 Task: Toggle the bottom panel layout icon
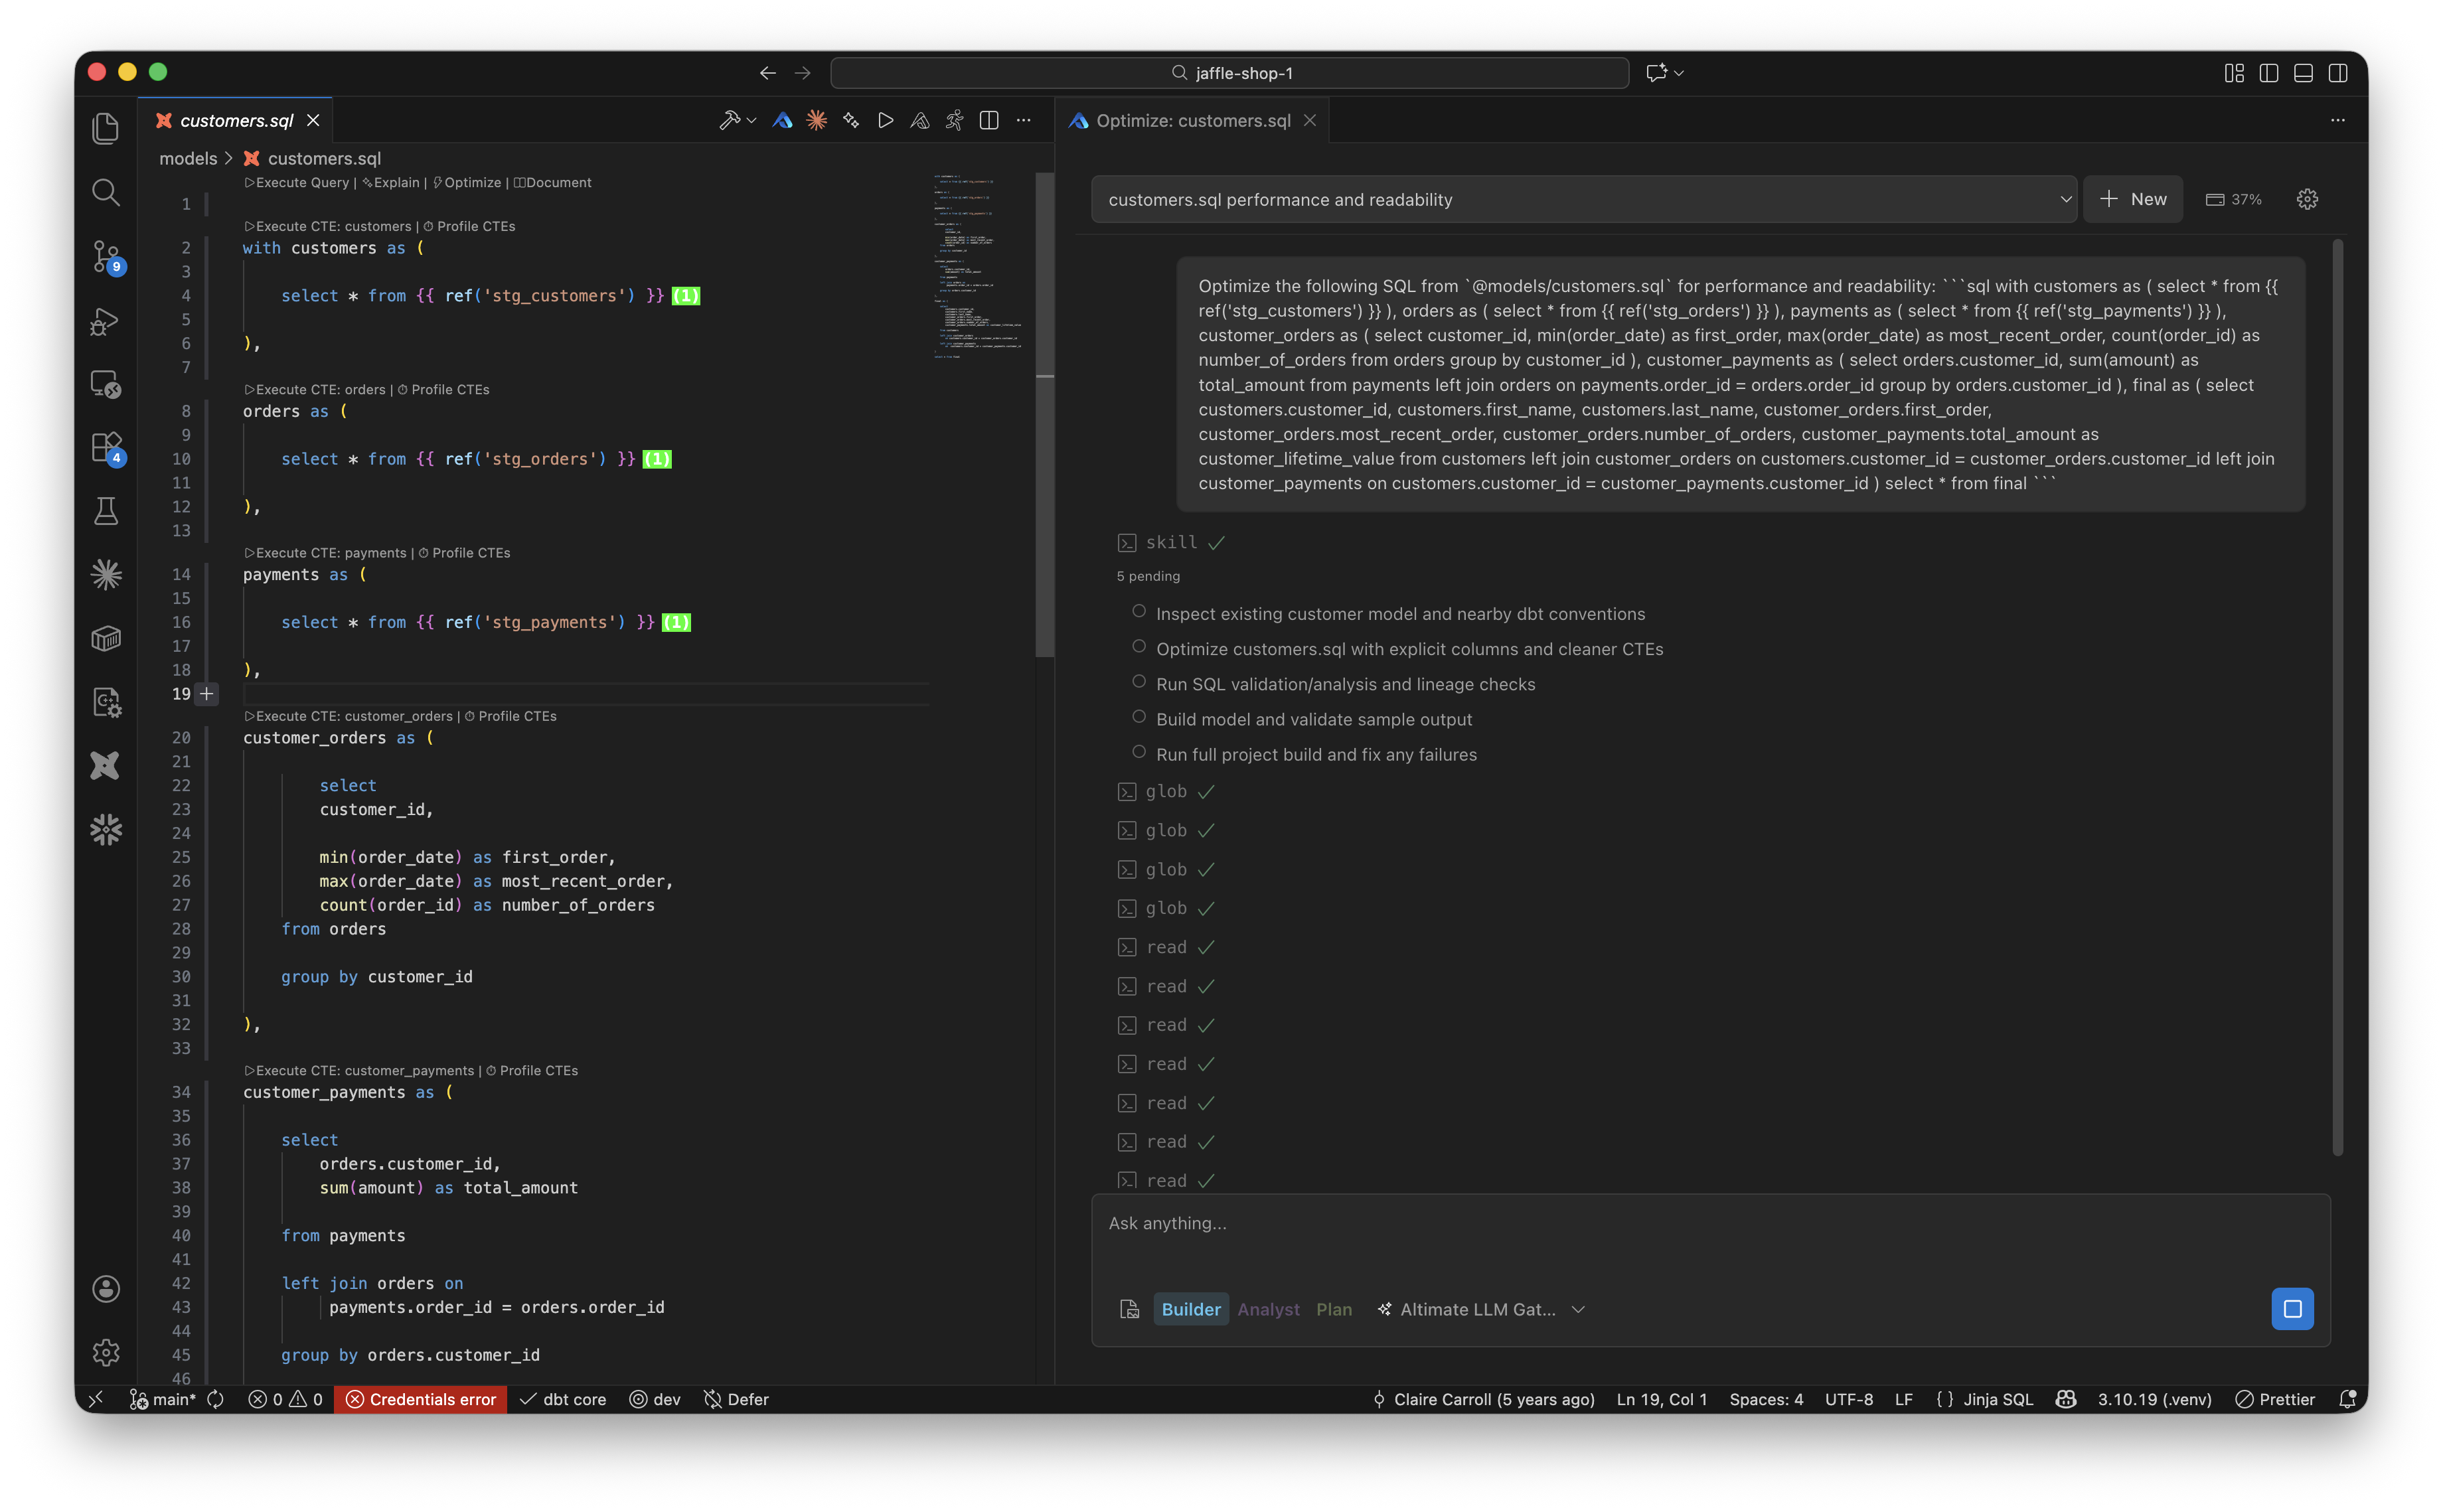(x=2304, y=73)
